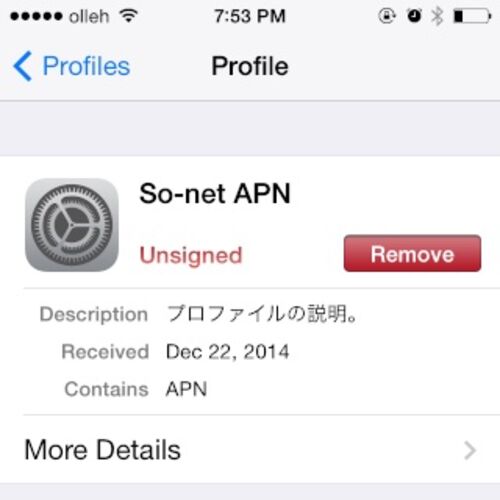
Task: Remove the So-net APN profile
Action: (x=412, y=253)
